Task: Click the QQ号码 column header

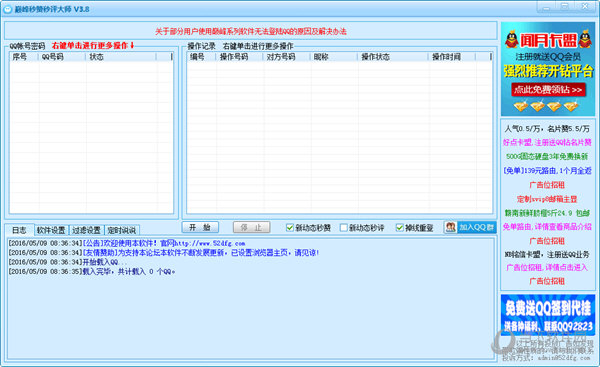Action: click(x=62, y=57)
